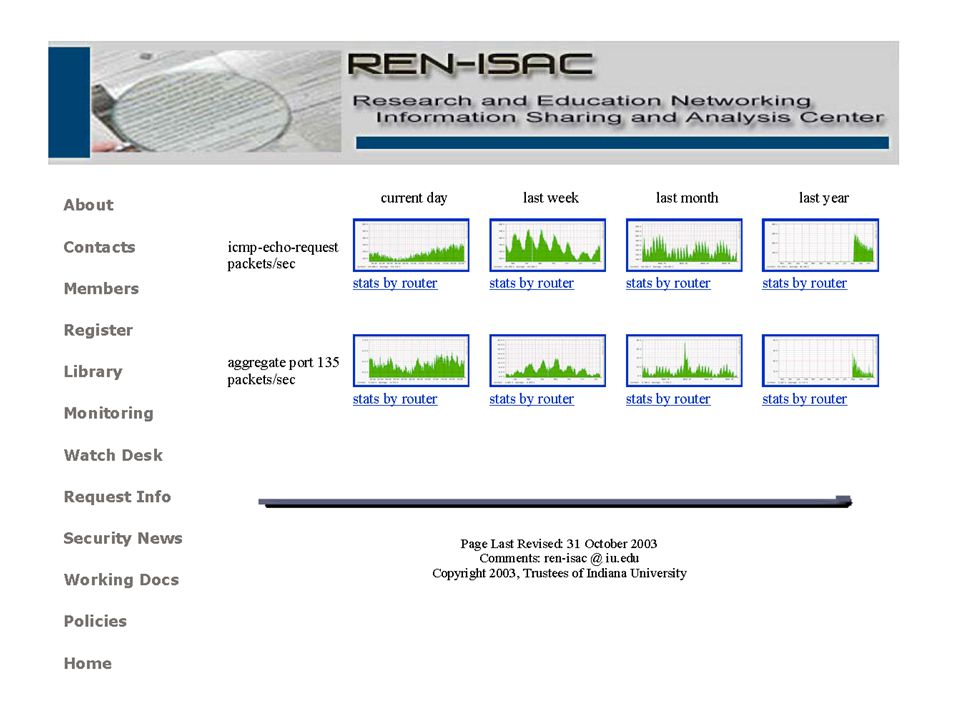
Task: Open current day port 135 graph thumbnail
Action: tap(411, 361)
